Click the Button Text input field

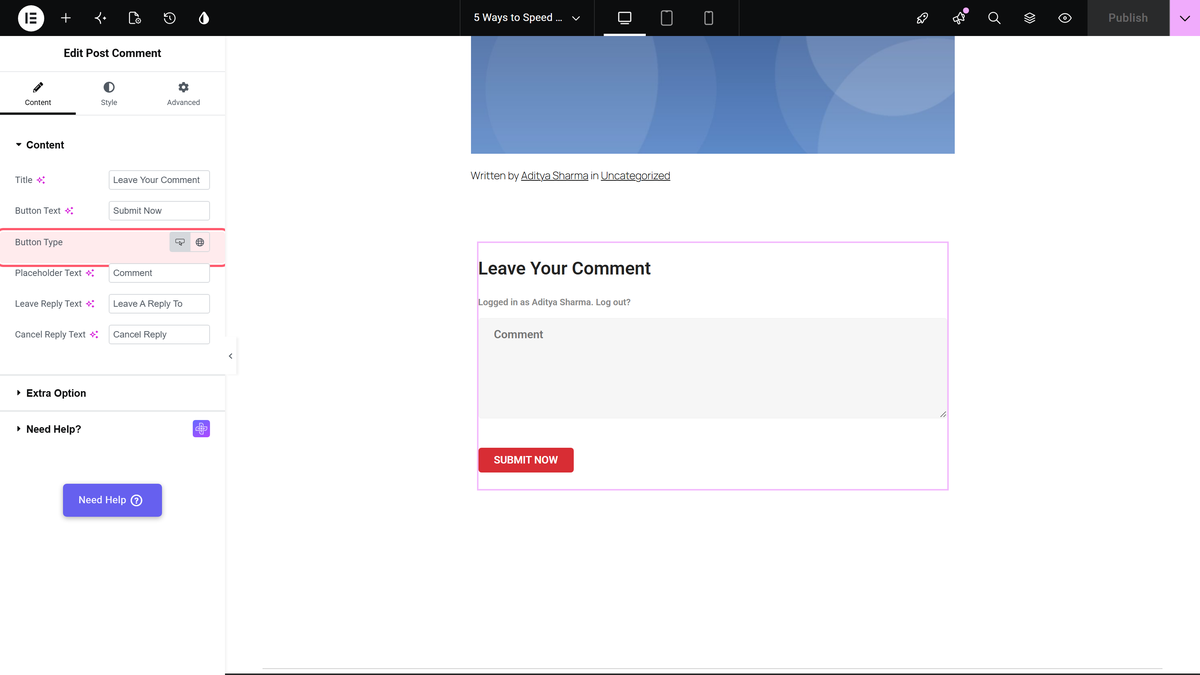click(x=159, y=211)
